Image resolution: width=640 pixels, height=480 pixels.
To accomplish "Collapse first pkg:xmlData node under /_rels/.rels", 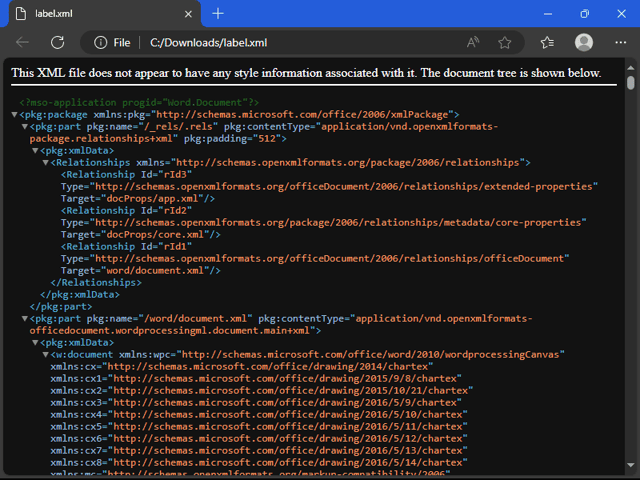I will pyautogui.click(x=35, y=151).
